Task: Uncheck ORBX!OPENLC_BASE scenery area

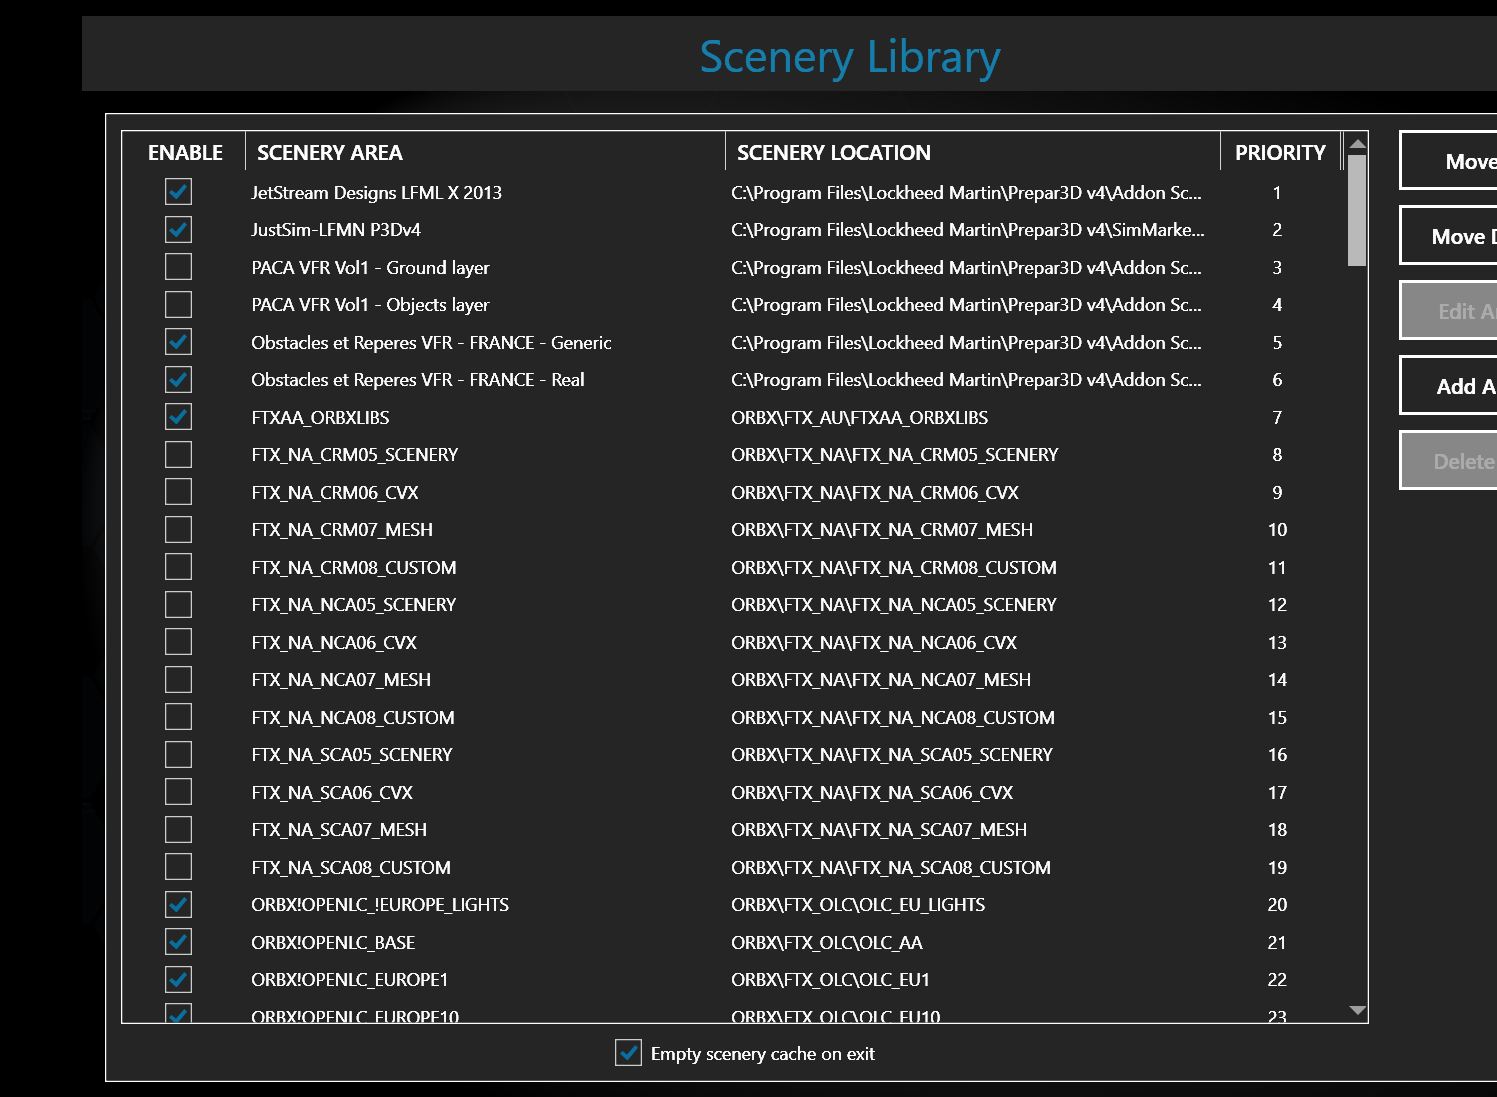Action: click(178, 942)
